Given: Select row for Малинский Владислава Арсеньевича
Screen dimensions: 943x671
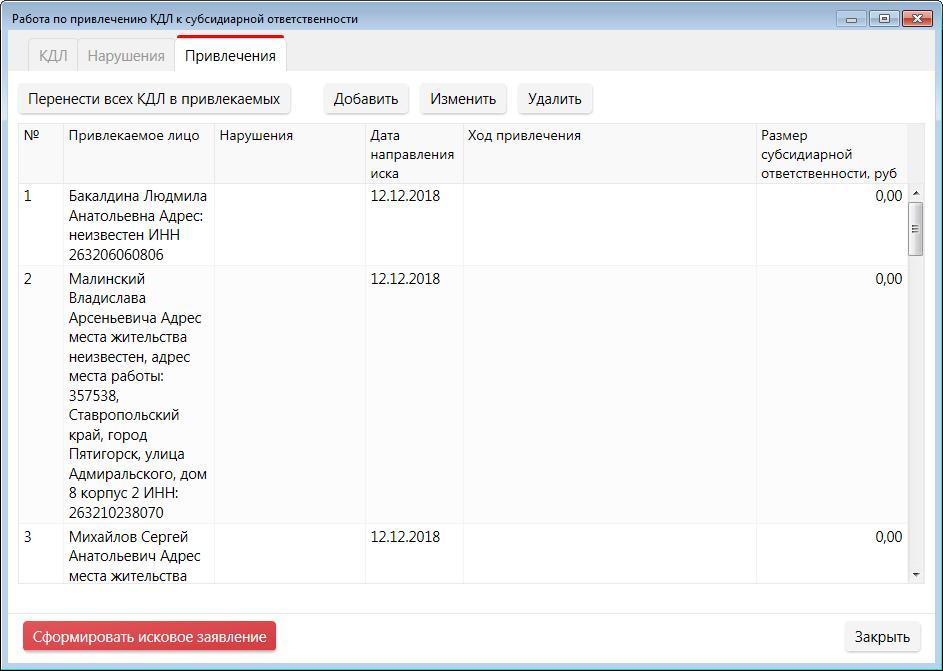Looking at the screenshot, I should tap(138, 395).
